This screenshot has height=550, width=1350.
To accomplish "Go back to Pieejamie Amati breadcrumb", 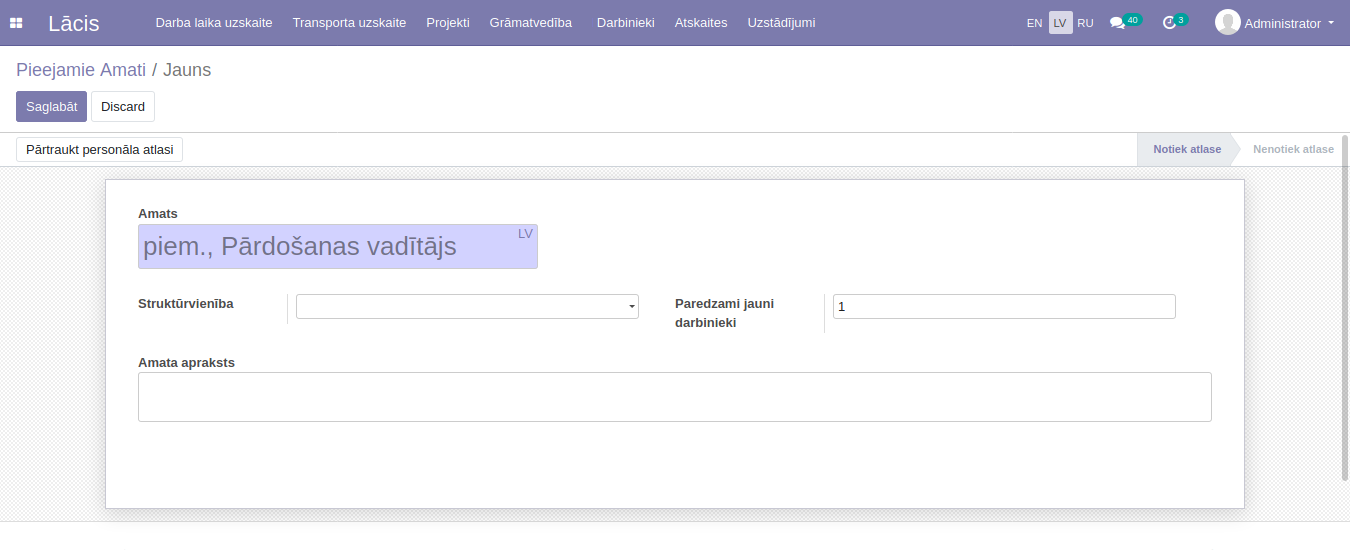I will [x=81, y=70].
